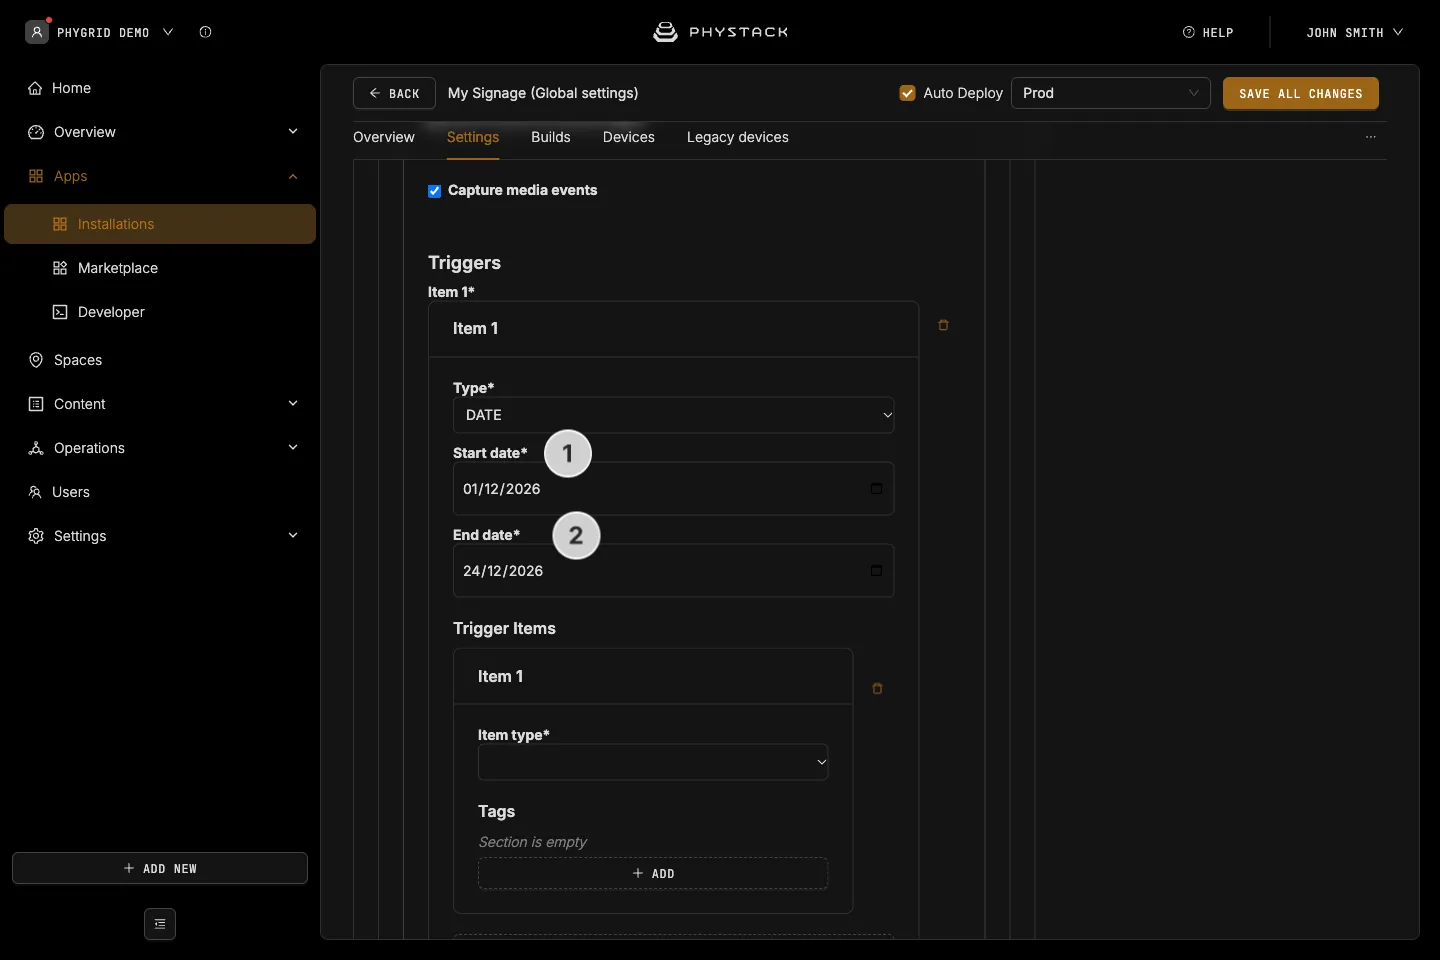Click Add button under Tags

(x=653, y=873)
